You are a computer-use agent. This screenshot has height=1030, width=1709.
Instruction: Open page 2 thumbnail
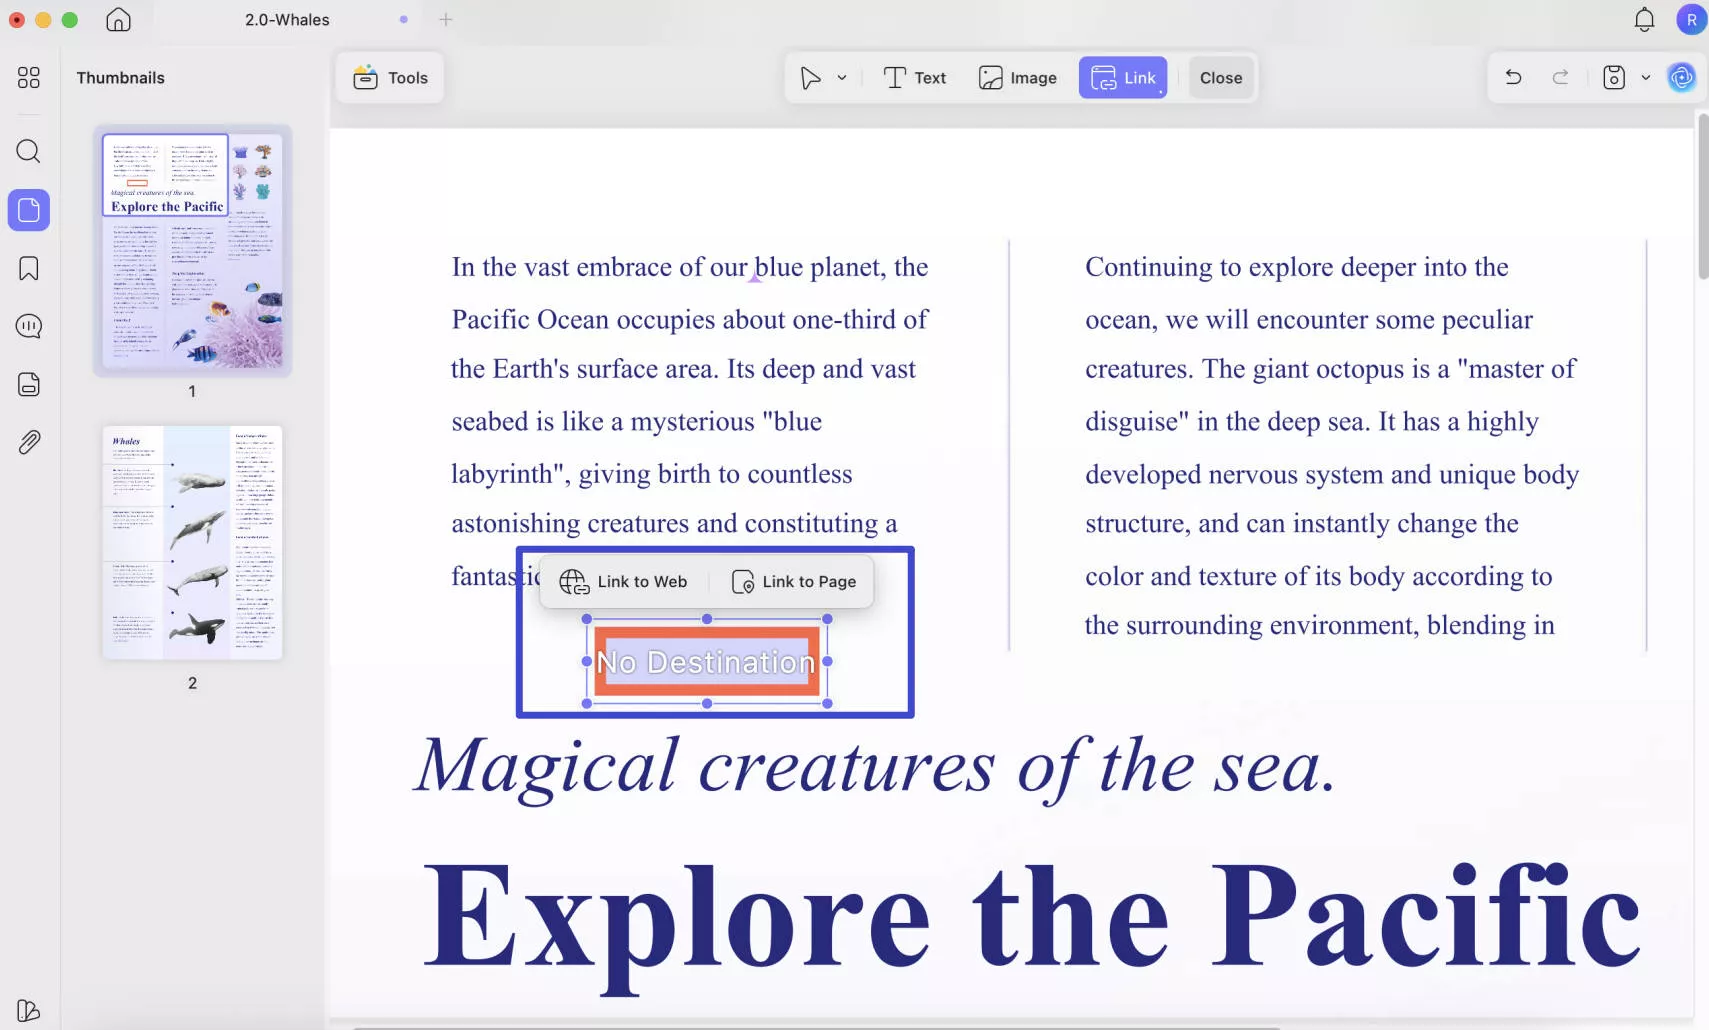pos(192,543)
